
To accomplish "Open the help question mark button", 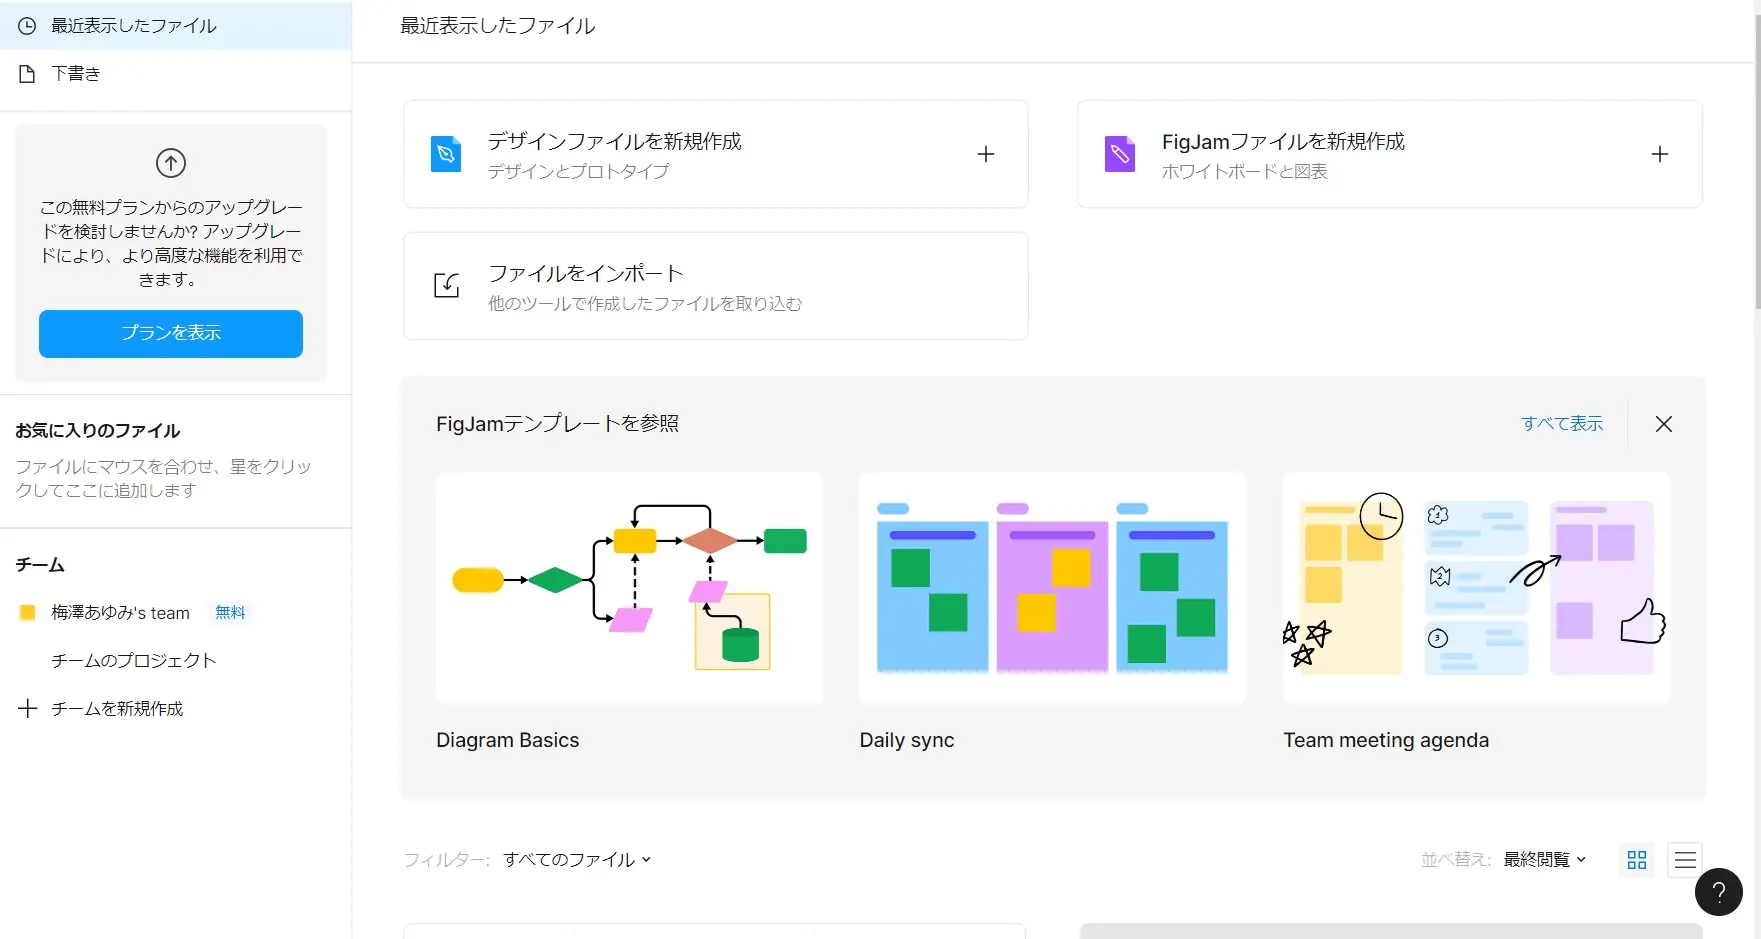I will click(1719, 892).
